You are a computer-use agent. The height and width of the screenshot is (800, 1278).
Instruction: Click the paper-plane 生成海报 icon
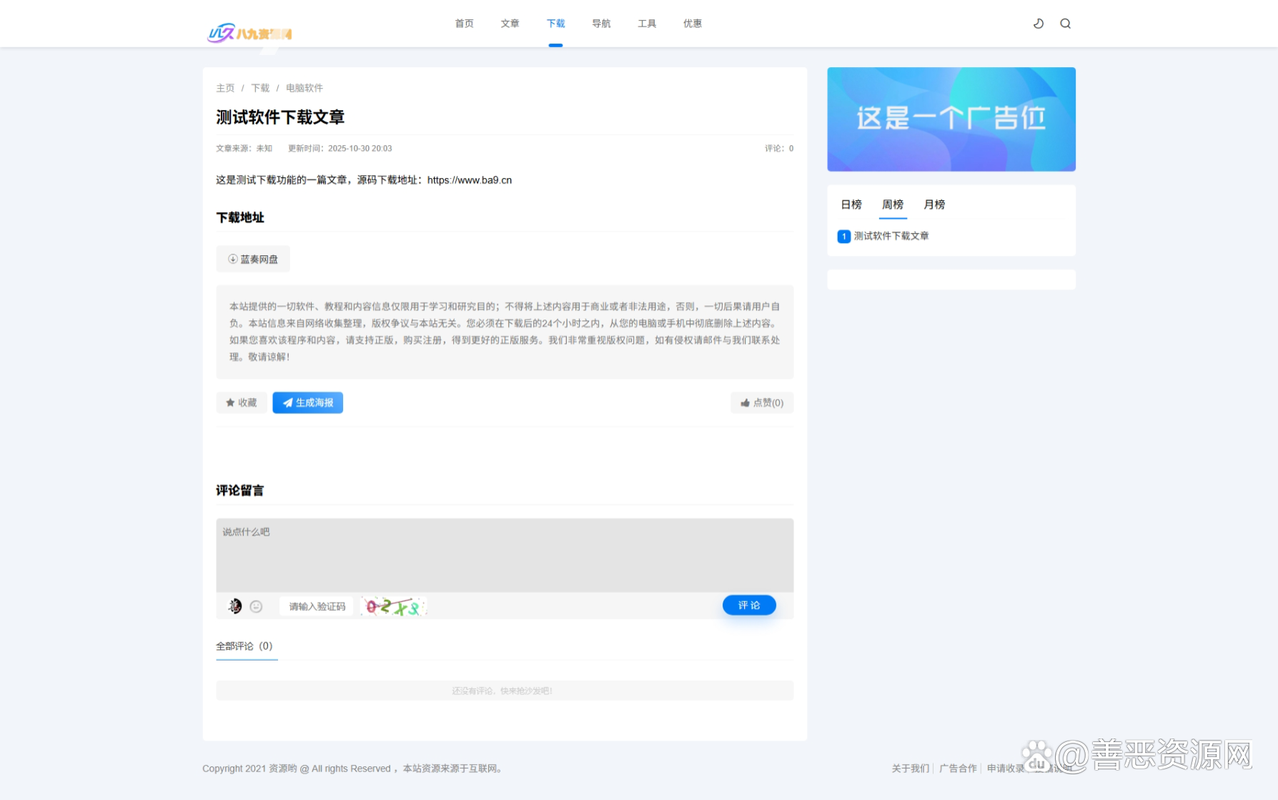(287, 402)
